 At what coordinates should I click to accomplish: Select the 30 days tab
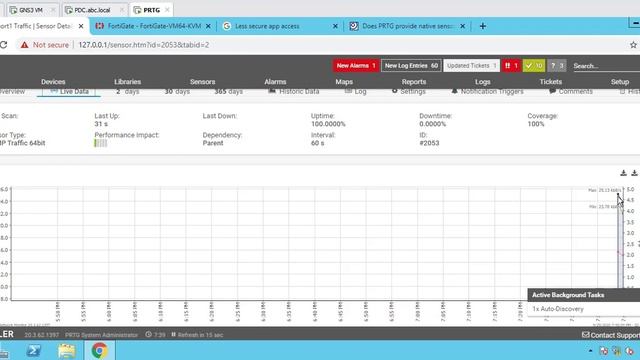coord(177,92)
